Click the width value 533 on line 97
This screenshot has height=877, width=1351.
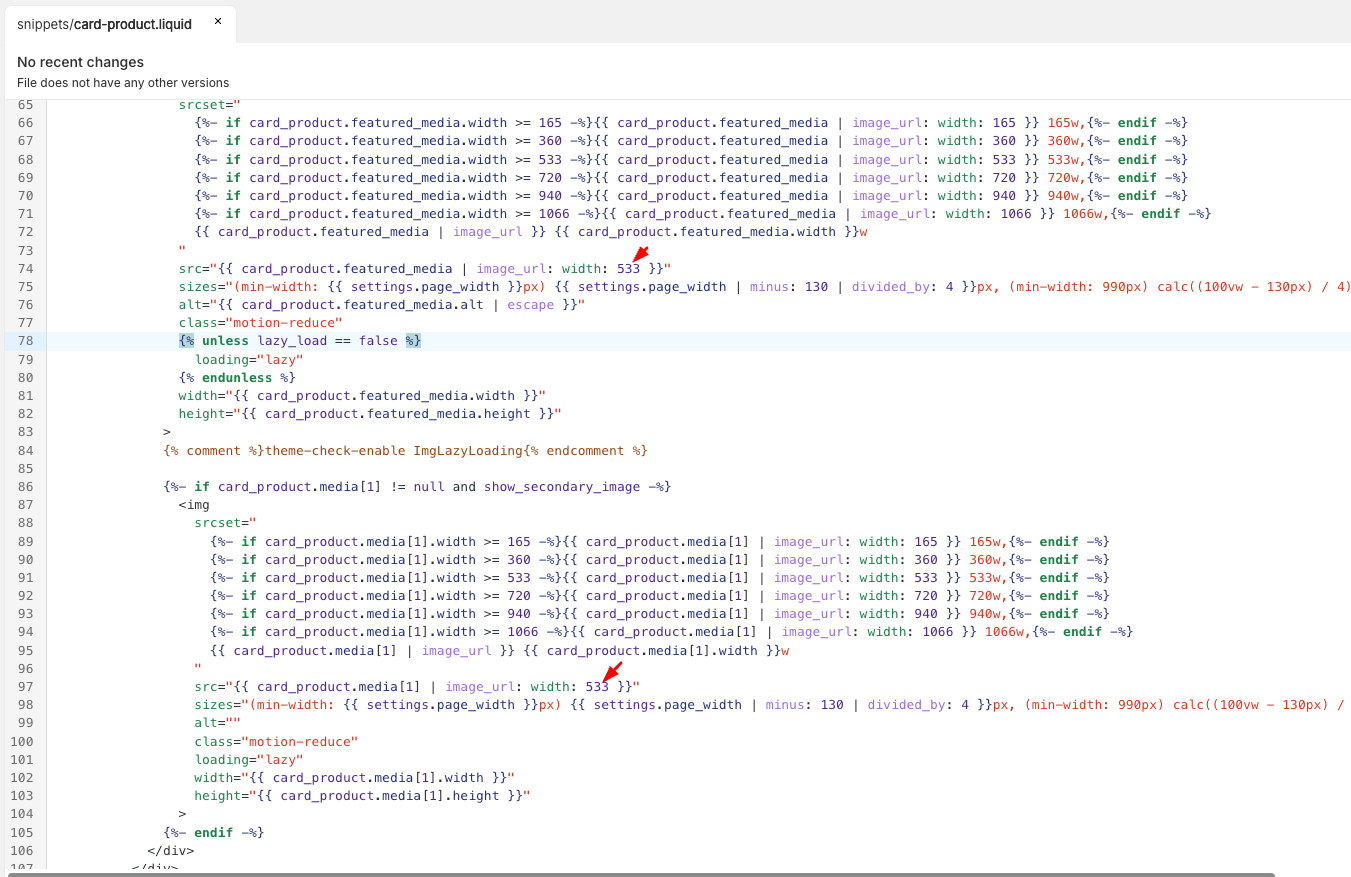(x=597, y=687)
